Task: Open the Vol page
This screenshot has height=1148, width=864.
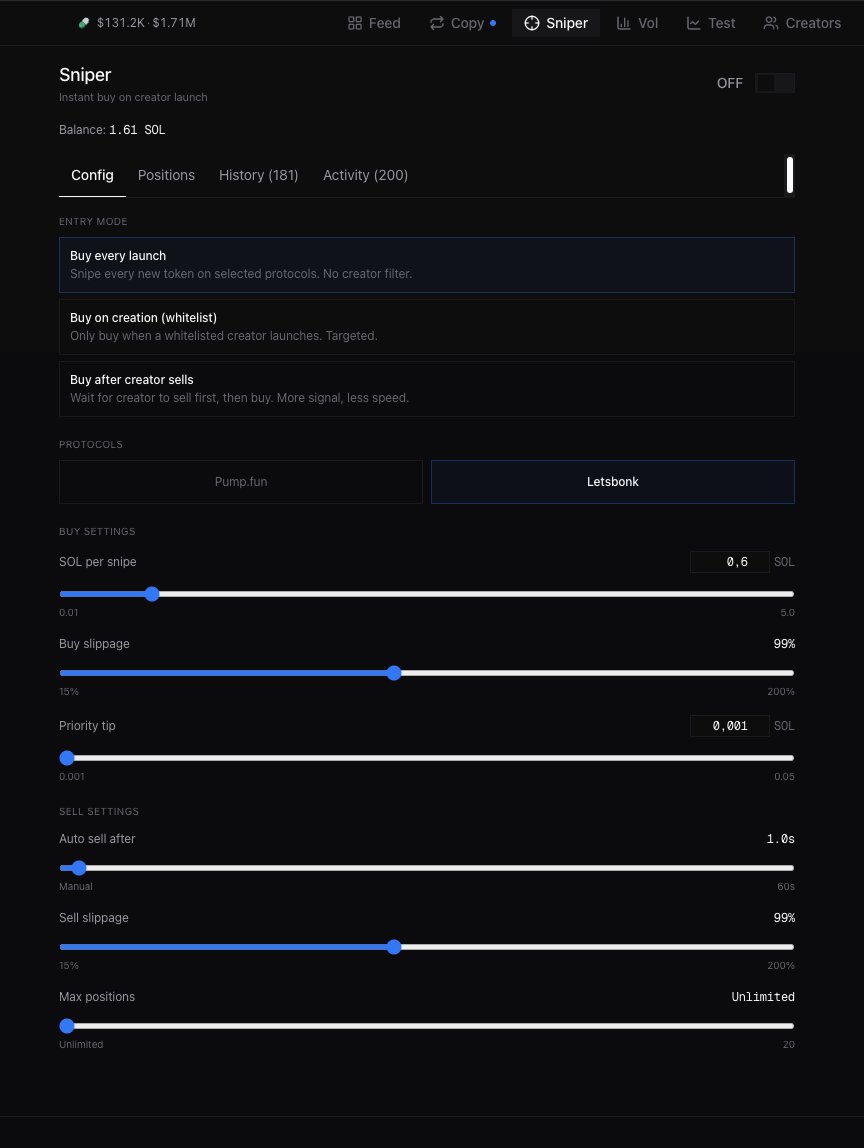Action: [637, 23]
